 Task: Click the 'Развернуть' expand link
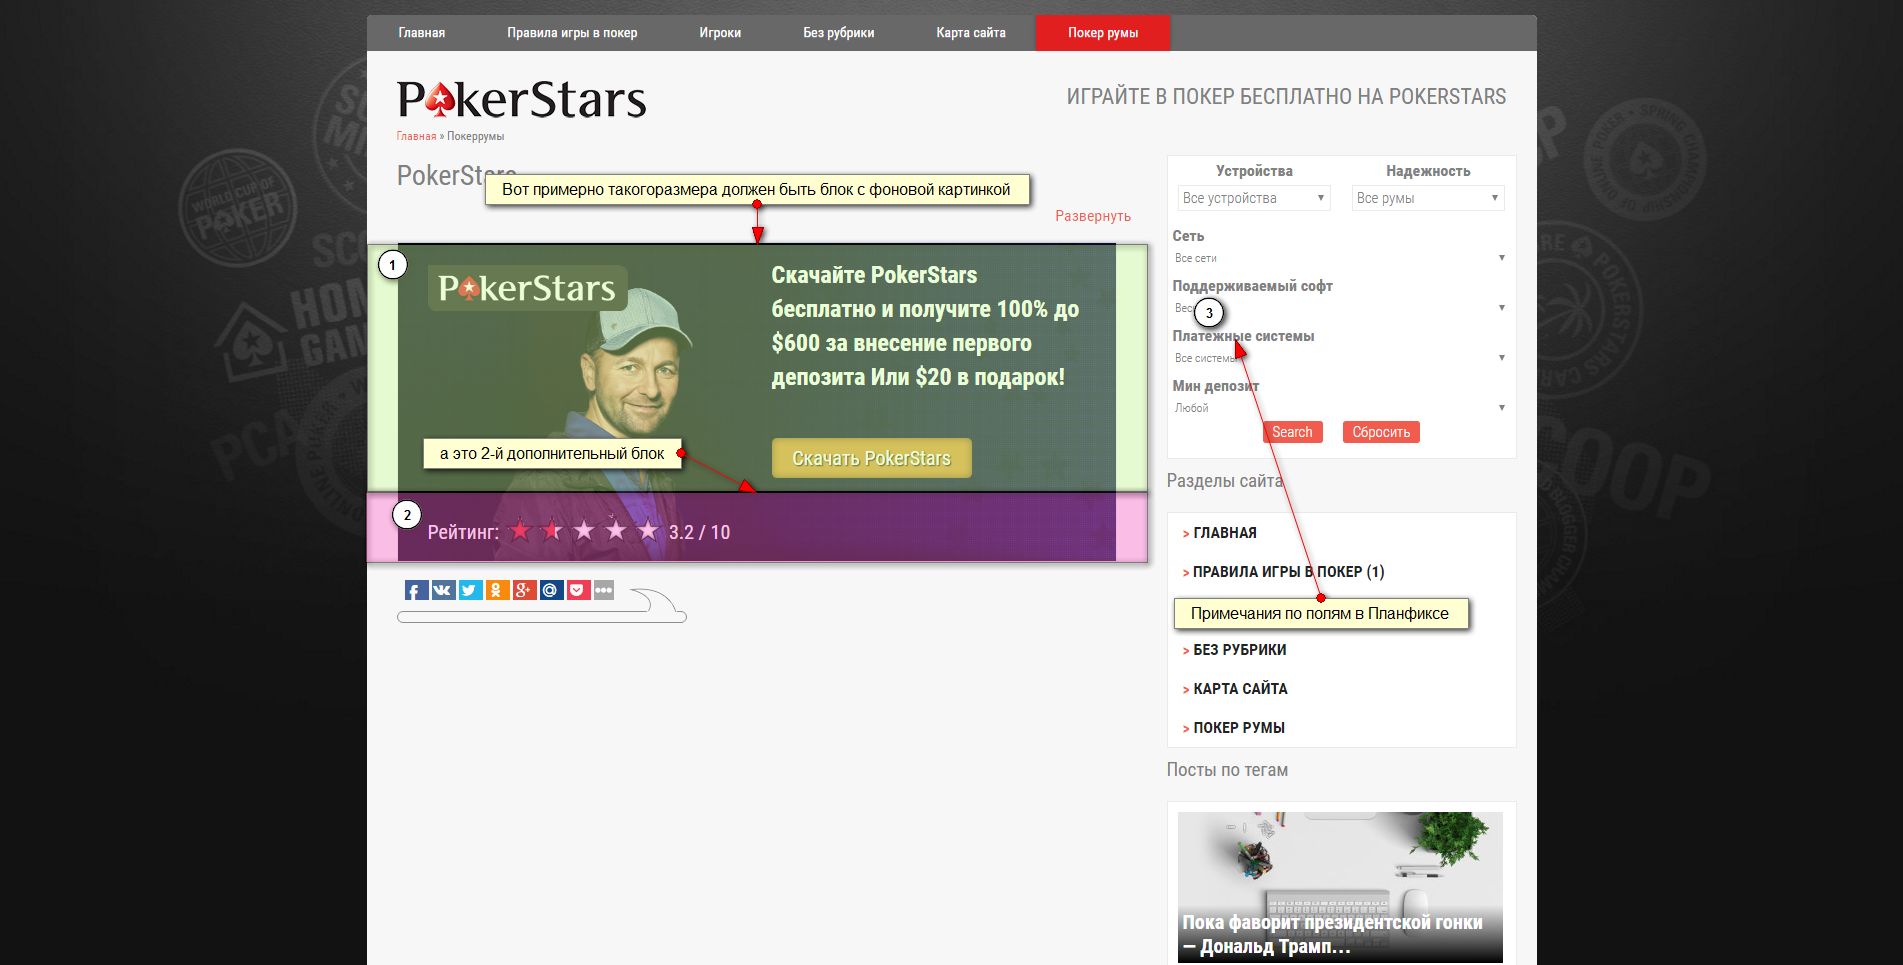pyautogui.click(x=1092, y=216)
